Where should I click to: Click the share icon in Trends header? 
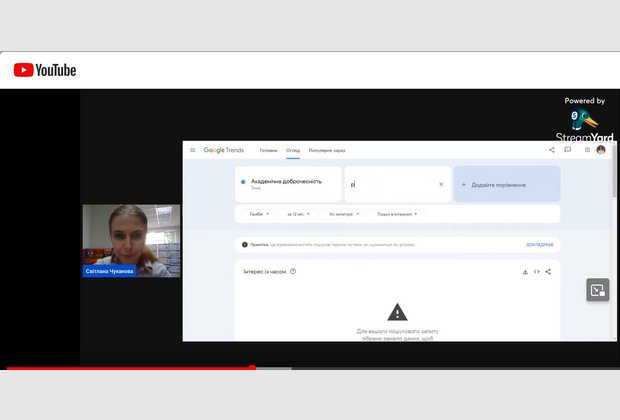click(551, 150)
